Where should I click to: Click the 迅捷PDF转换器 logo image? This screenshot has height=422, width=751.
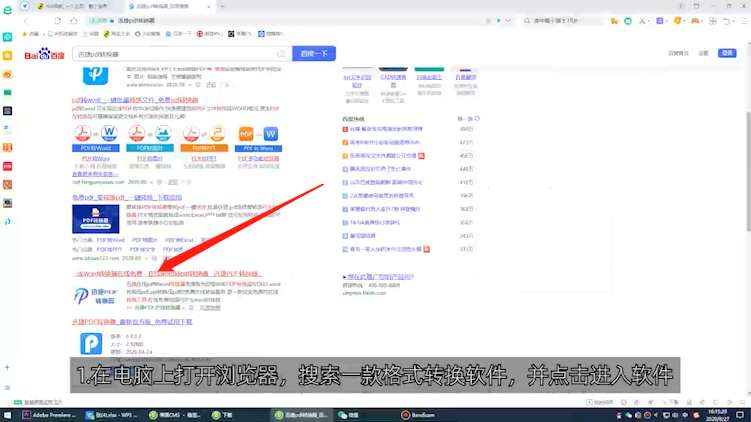95,296
